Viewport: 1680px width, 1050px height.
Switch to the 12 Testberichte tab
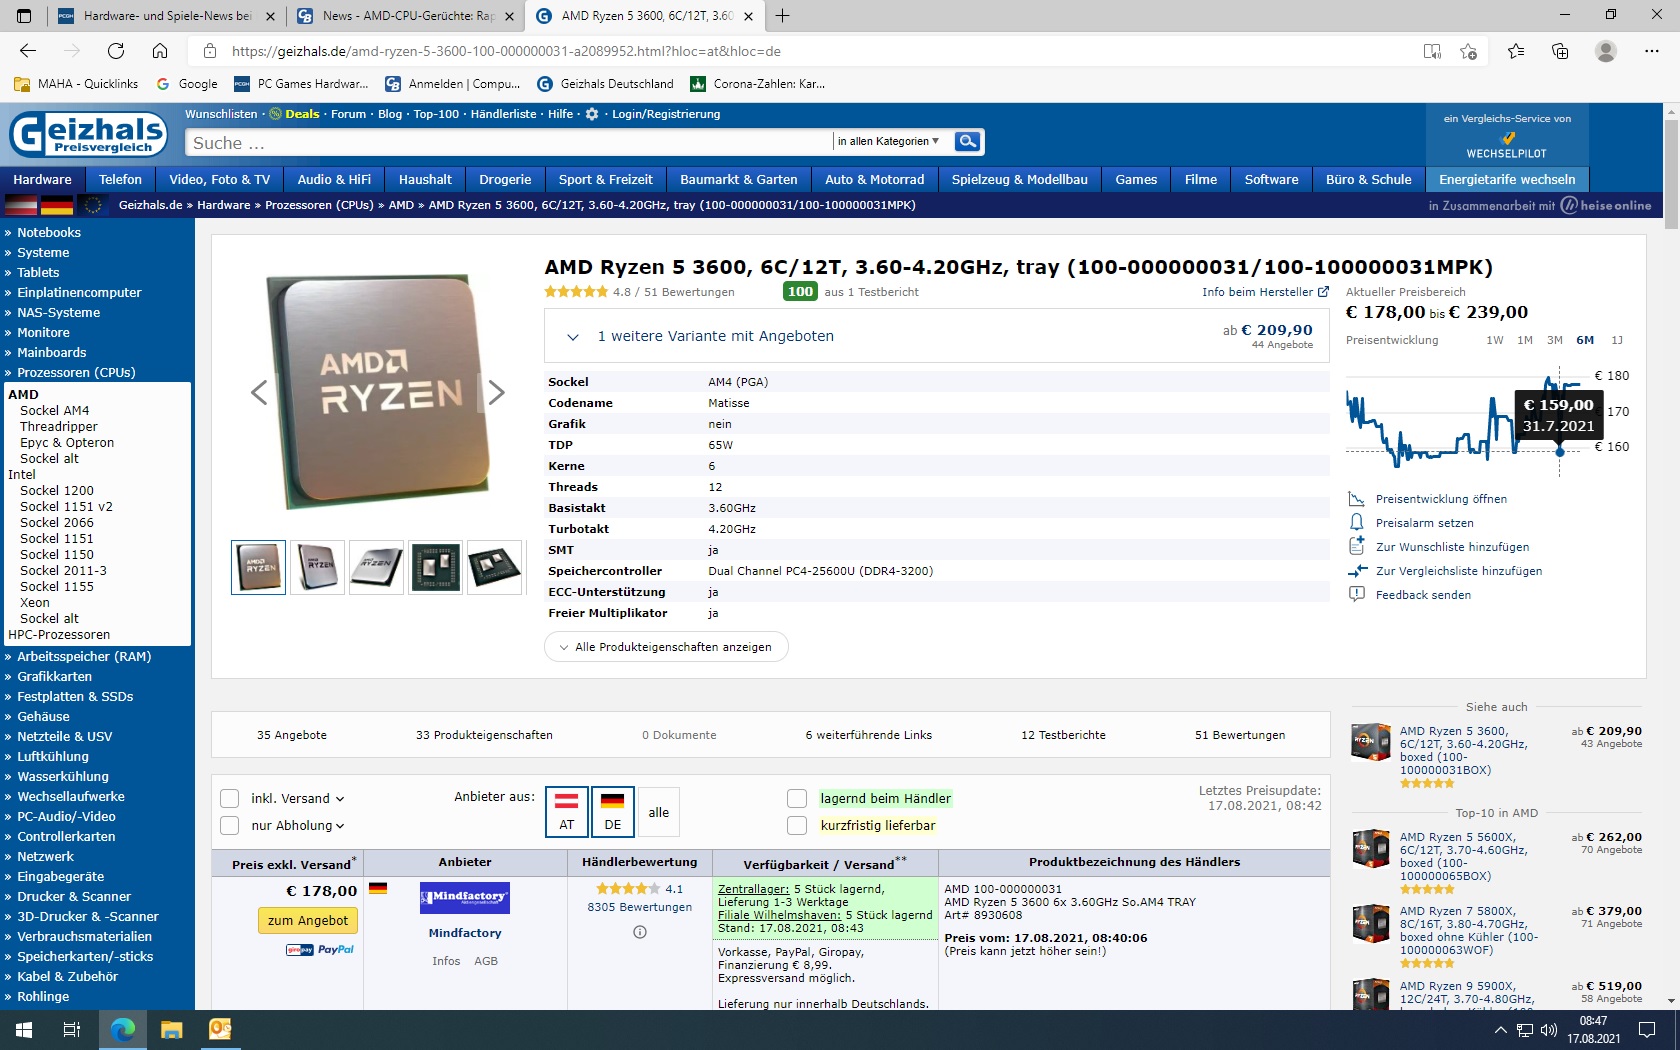coord(1063,735)
